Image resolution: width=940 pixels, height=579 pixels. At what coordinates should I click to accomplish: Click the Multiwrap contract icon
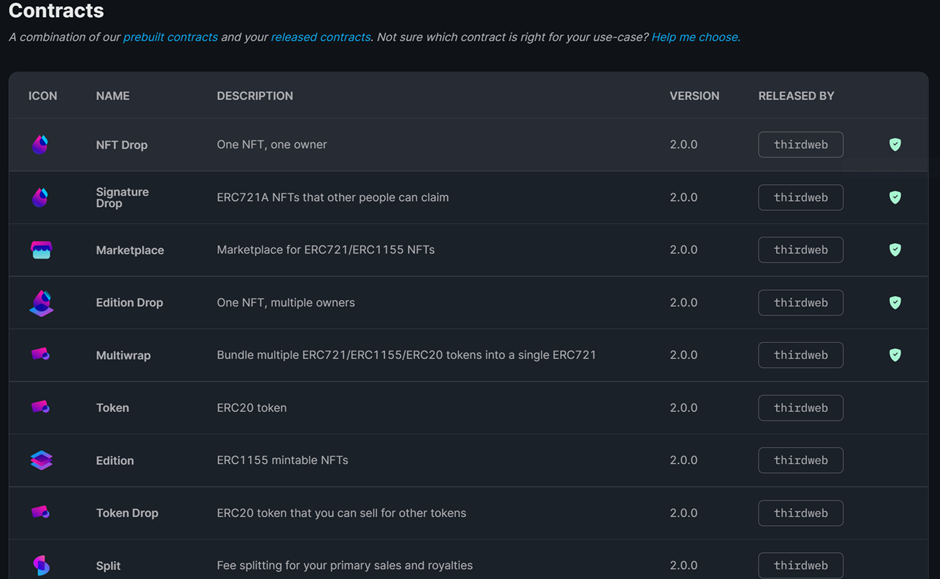(x=40, y=355)
